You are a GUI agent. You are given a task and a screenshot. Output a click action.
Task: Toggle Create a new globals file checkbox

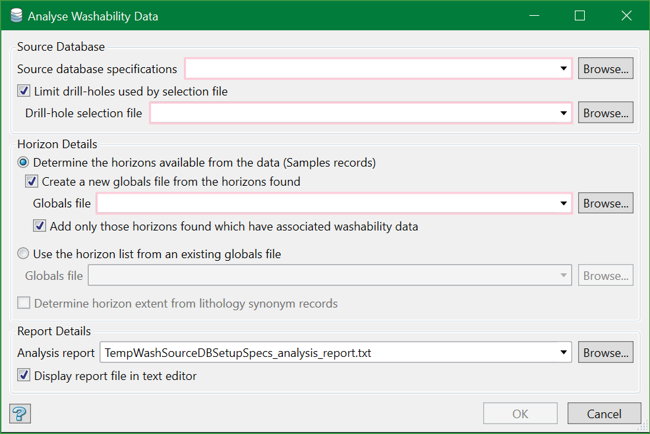33,182
